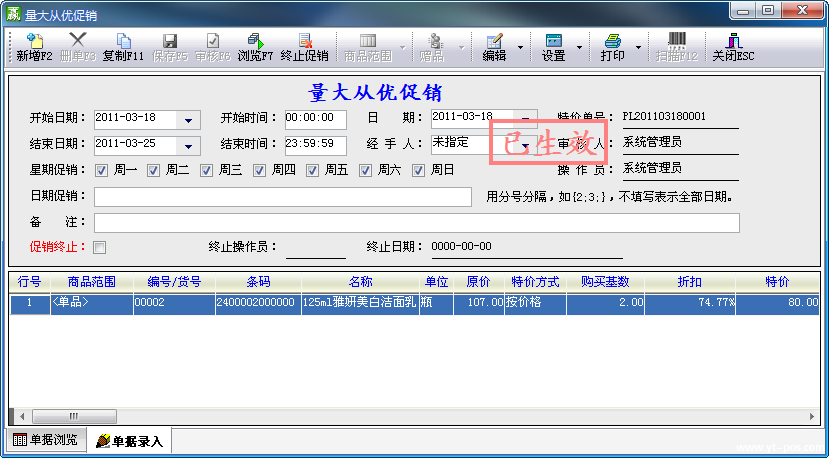Open the 开始日期 date dropdown
The width and height of the screenshot is (829, 458).
(188, 120)
